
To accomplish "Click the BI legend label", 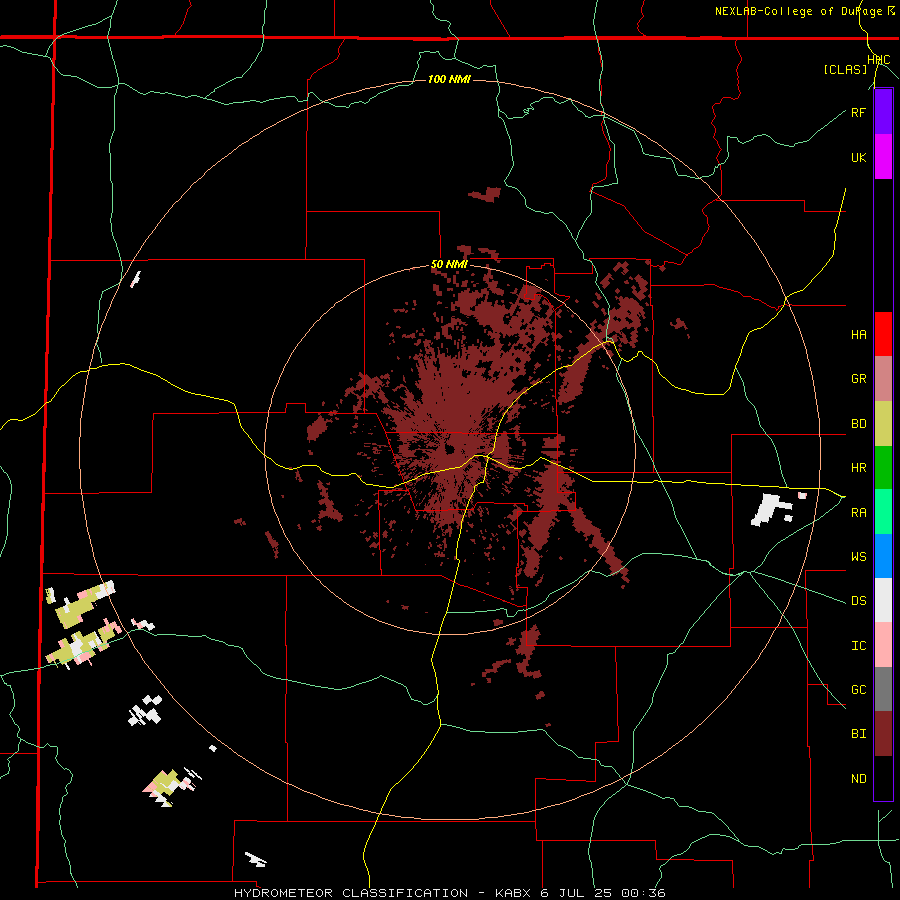I will (858, 734).
